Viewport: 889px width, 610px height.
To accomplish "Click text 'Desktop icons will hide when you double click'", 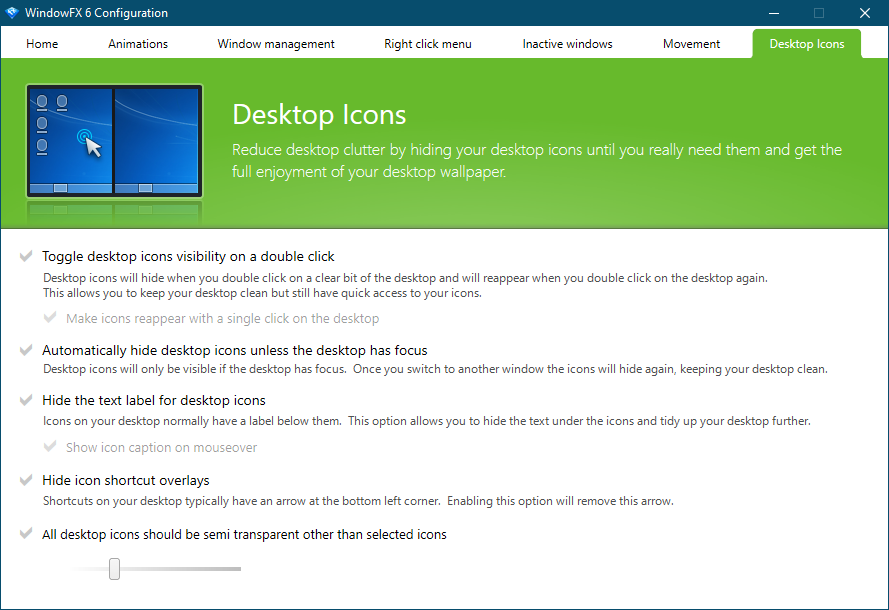I will pyautogui.click(x=405, y=285).
